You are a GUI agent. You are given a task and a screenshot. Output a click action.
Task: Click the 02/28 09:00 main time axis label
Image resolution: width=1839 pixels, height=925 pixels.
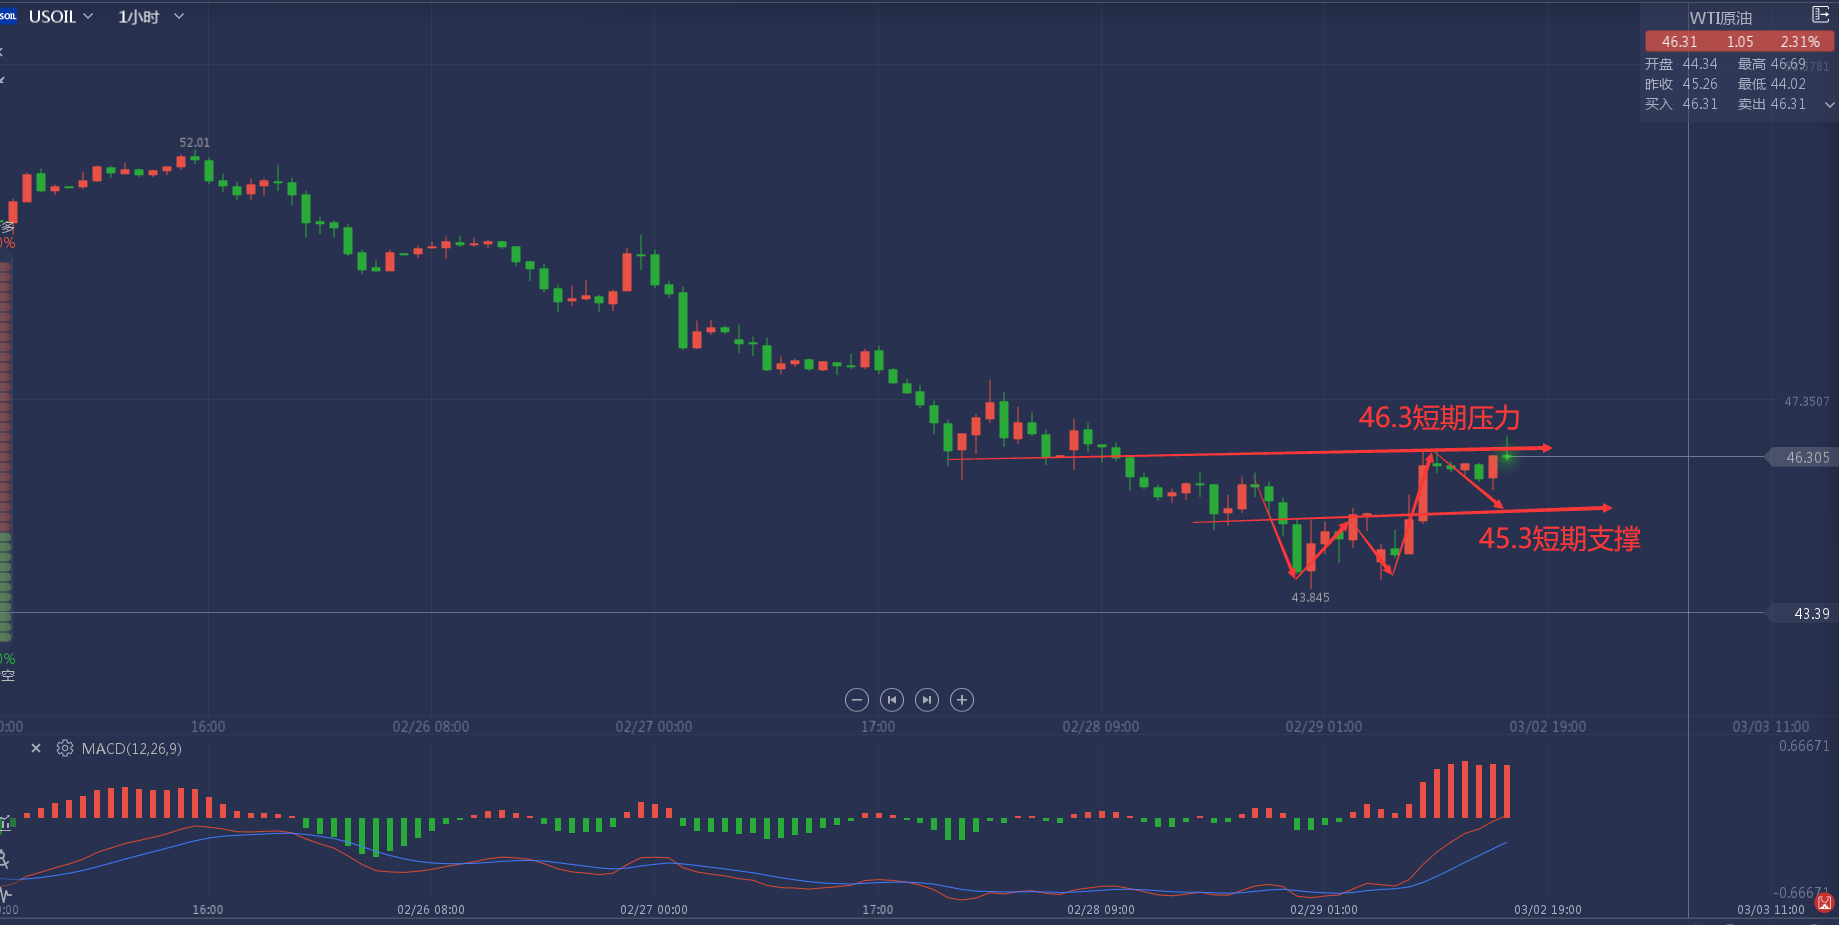[1101, 727]
